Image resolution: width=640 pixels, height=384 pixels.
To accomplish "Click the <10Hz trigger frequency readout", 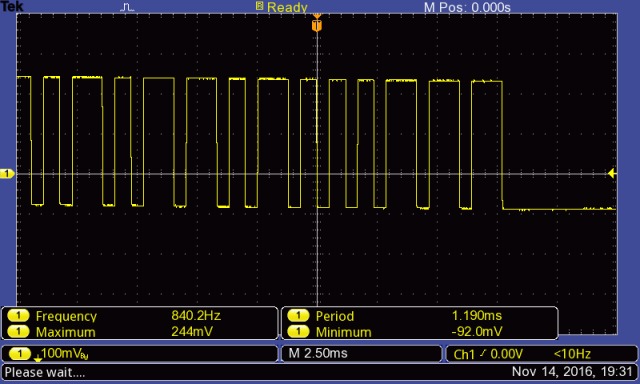I will pyautogui.click(x=572, y=354).
